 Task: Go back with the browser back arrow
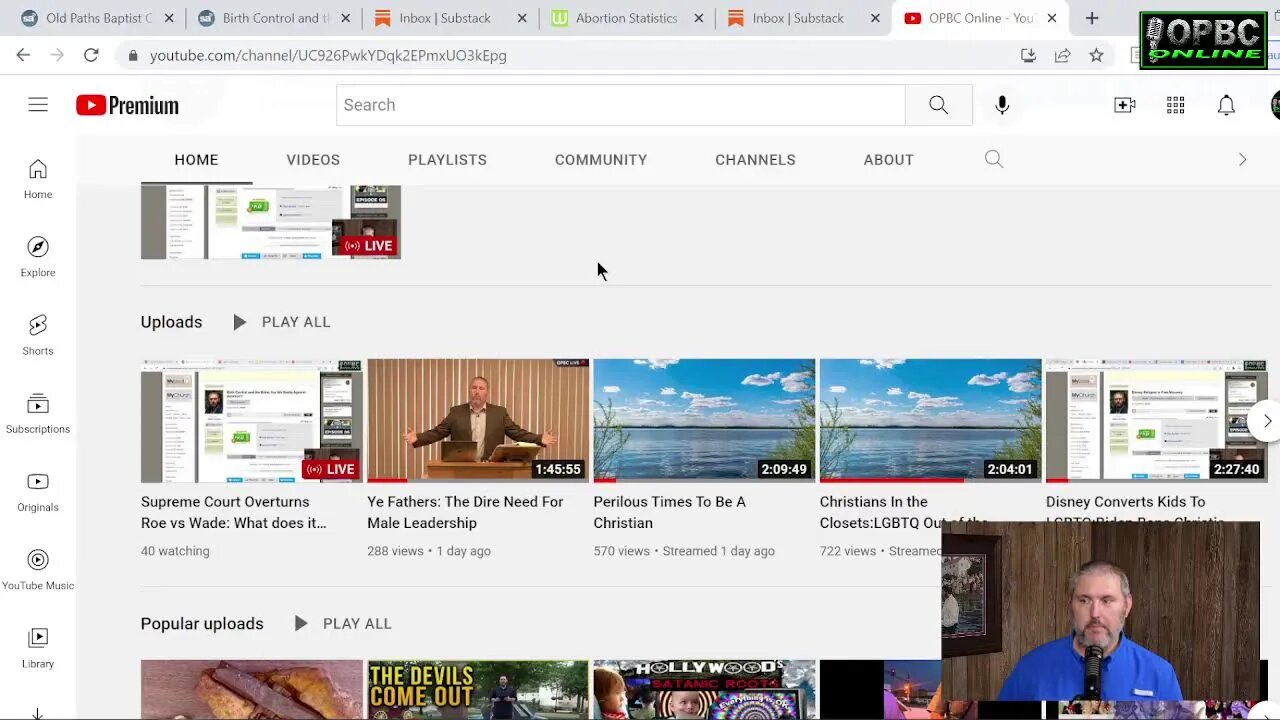click(23, 55)
